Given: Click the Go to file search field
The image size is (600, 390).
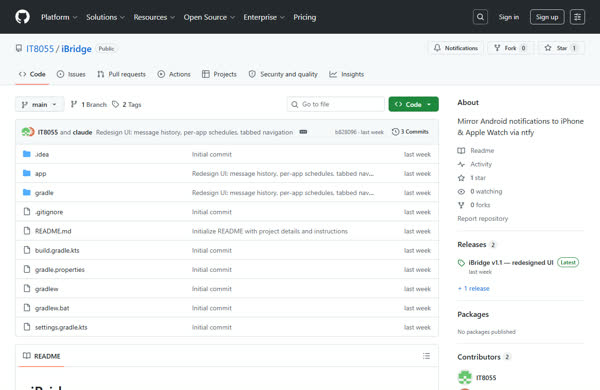Looking at the screenshot, I should pos(336,104).
